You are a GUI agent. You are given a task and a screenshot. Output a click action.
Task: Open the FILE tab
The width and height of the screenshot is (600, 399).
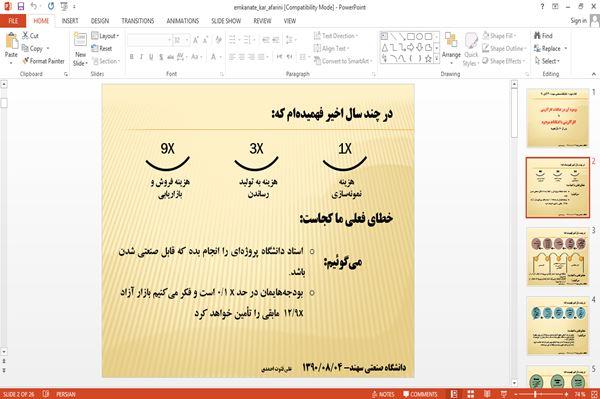[x=13, y=21]
